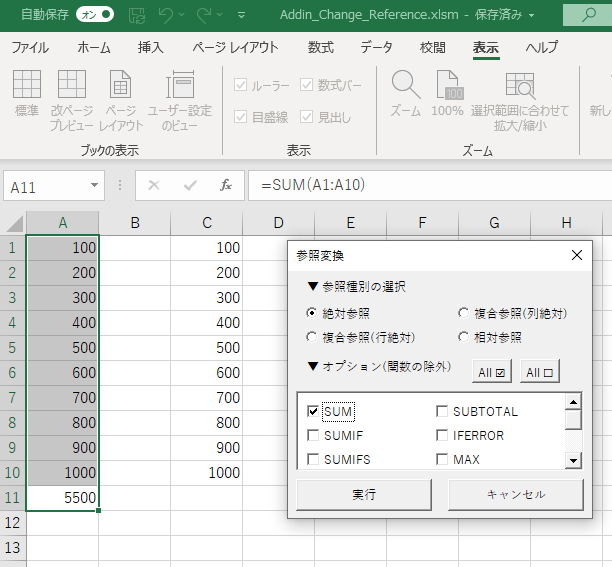612x567 pixels.
Task: Switch to the ホーム tab
Action: pos(94,48)
